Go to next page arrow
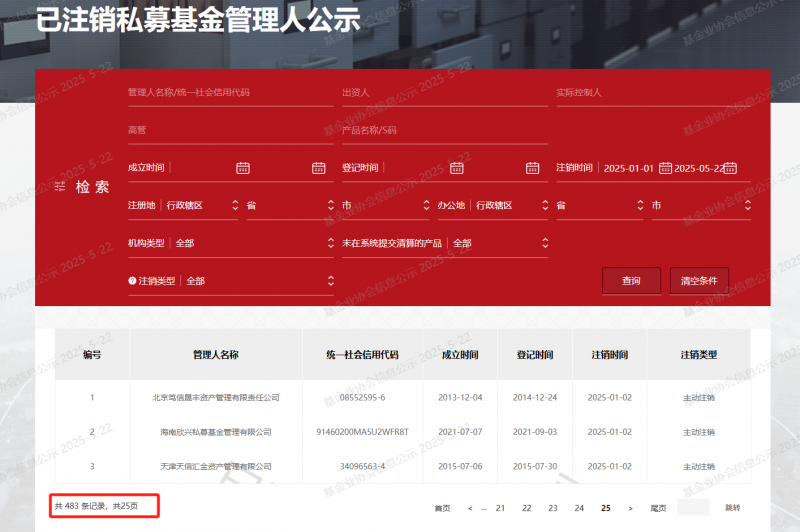Image resolution: width=800 pixels, height=532 pixels. 631,508
